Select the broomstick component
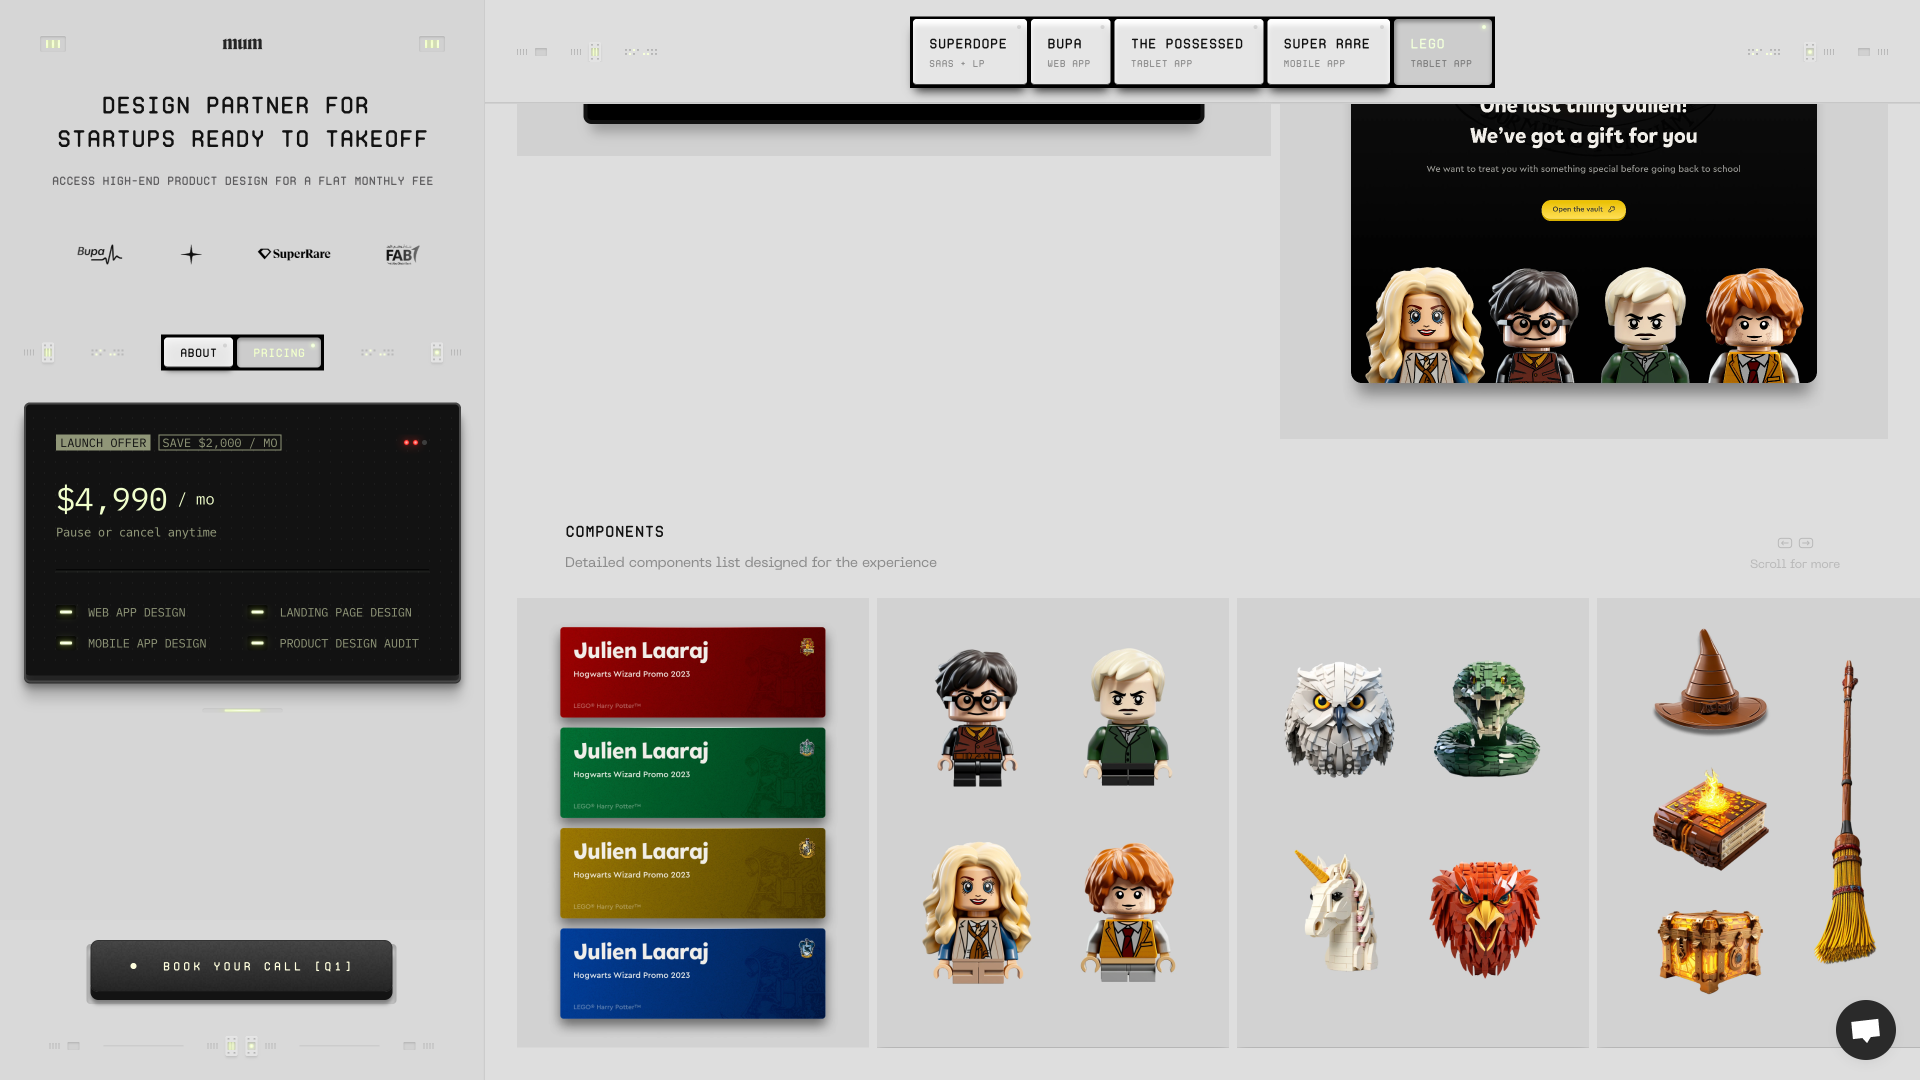 tap(1846, 811)
